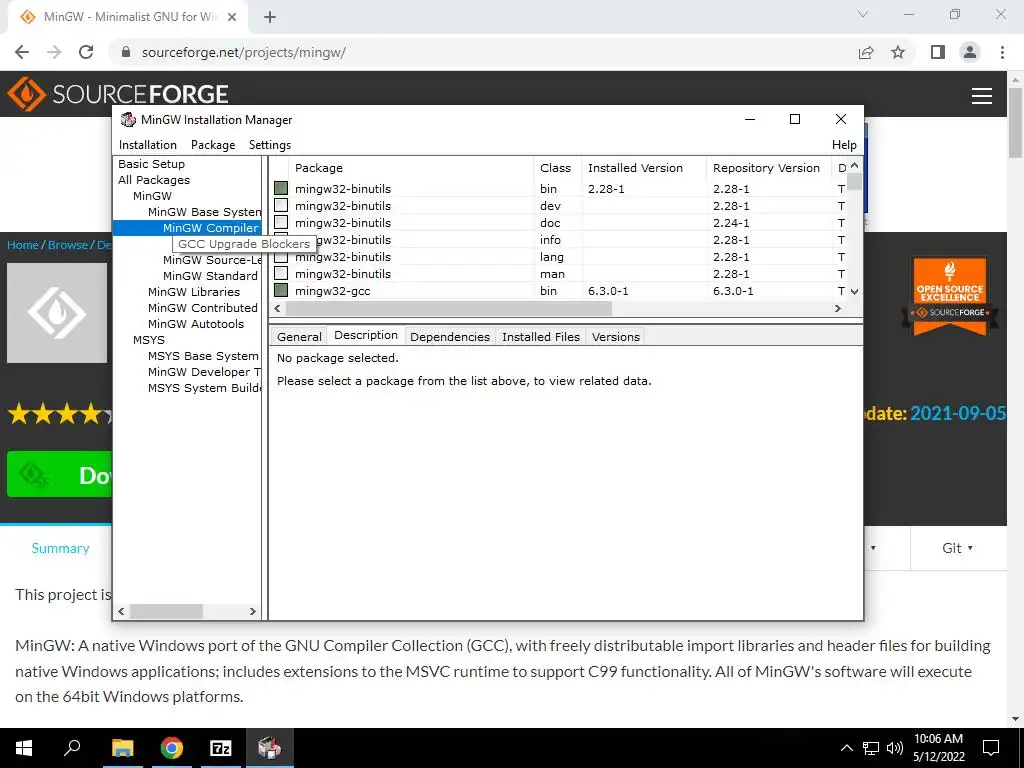This screenshot has width=1024, height=768.
Task: Open the Windows Start menu
Action: point(24,748)
